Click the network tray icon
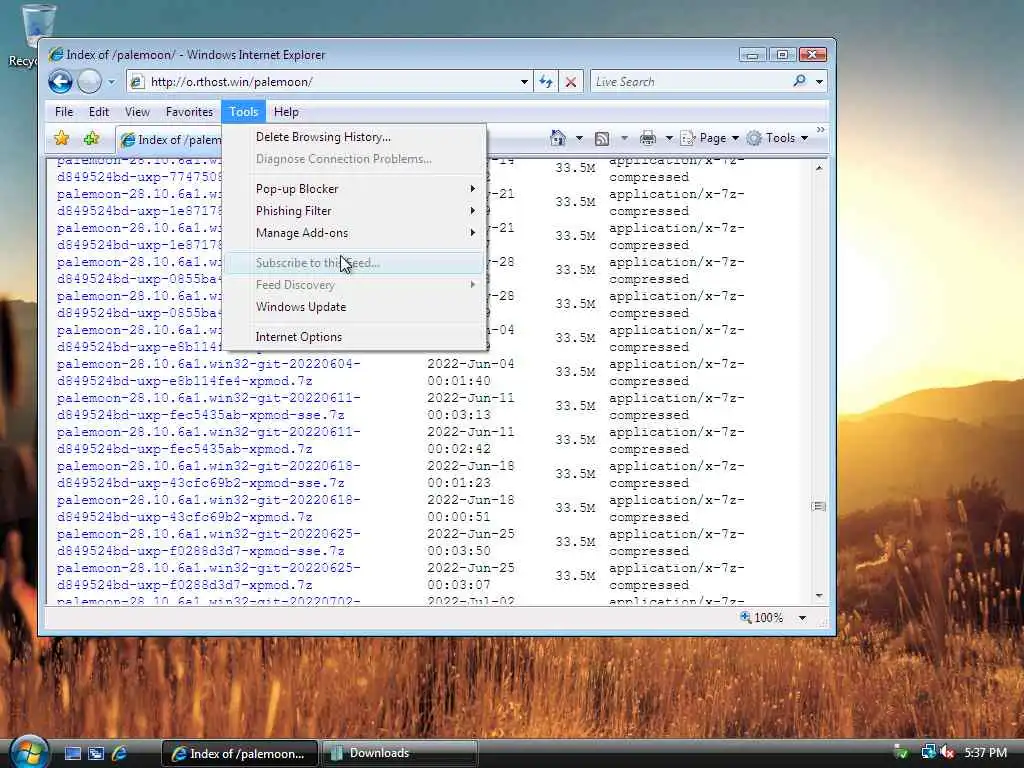Image resolution: width=1024 pixels, height=768 pixels. click(x=927, y=752)
